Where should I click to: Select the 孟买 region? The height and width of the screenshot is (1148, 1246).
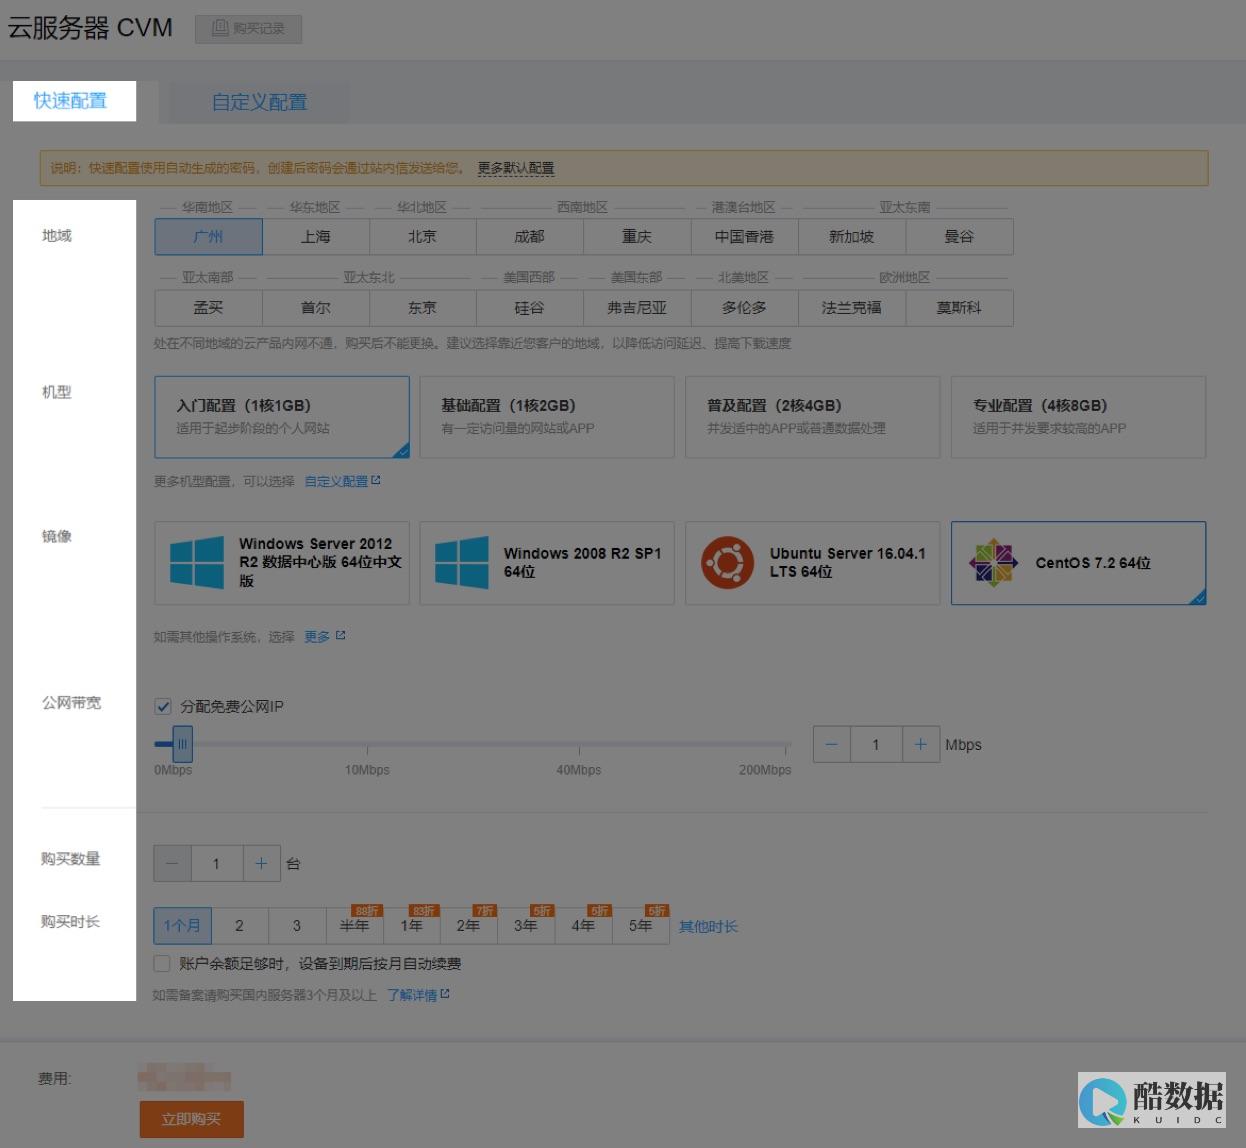click(208, 308)
